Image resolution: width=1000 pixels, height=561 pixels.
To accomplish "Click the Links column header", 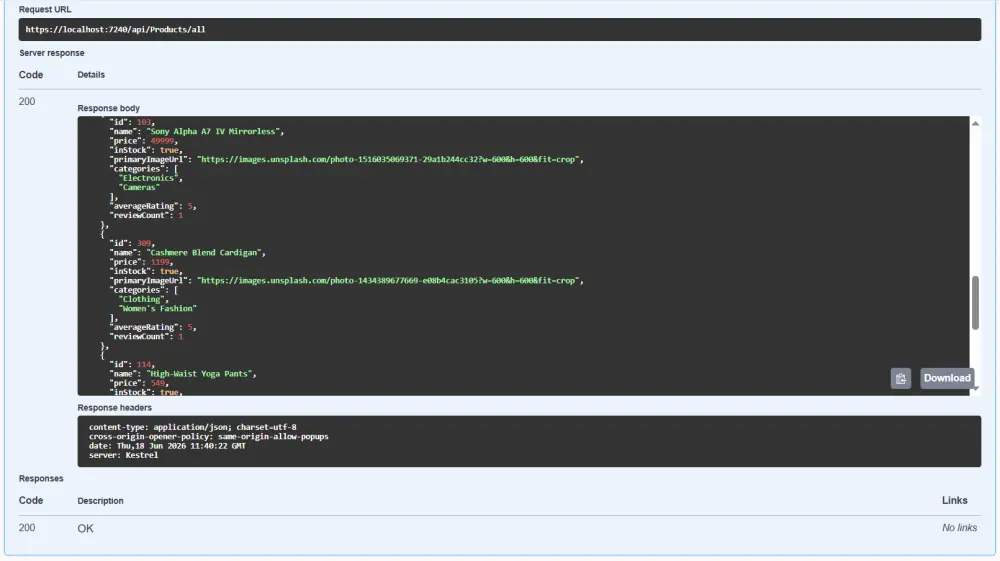I will point(954,500).
